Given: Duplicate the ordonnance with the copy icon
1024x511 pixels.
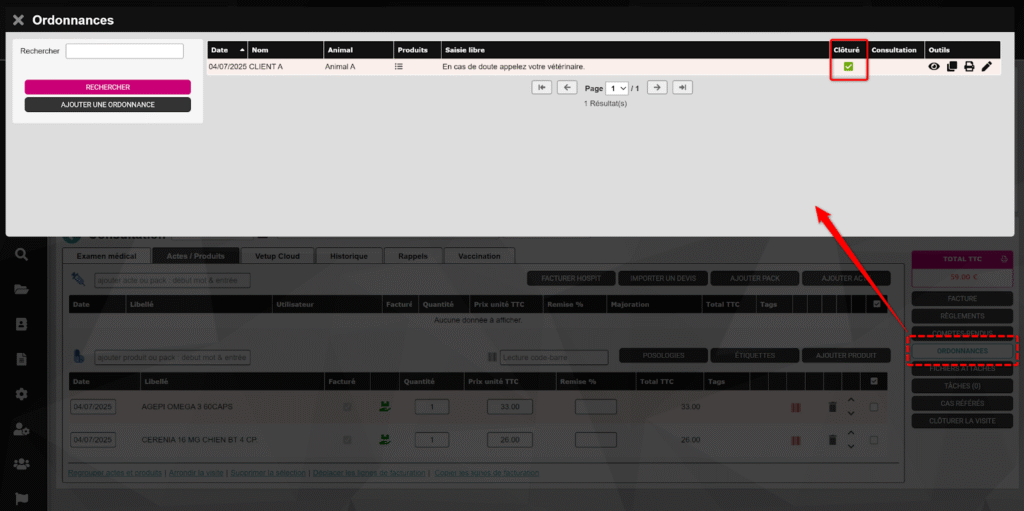Looking at the screenshot, I should (952, 67).
